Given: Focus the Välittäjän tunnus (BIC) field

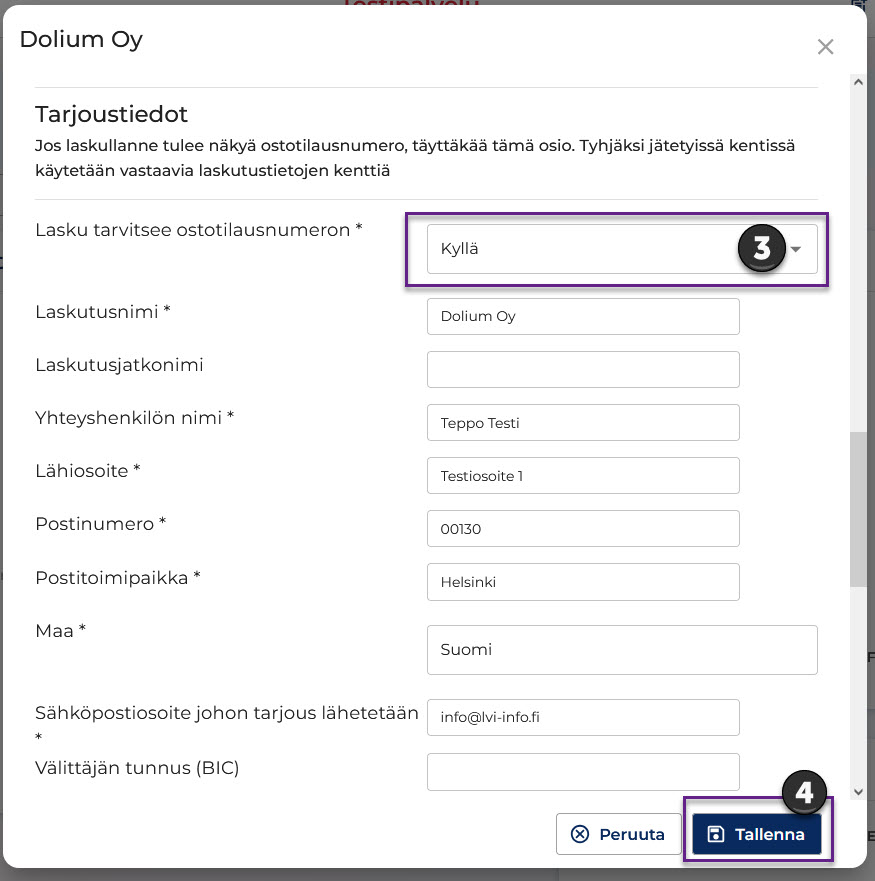Looking at the screenshot, I should [583, 771].
